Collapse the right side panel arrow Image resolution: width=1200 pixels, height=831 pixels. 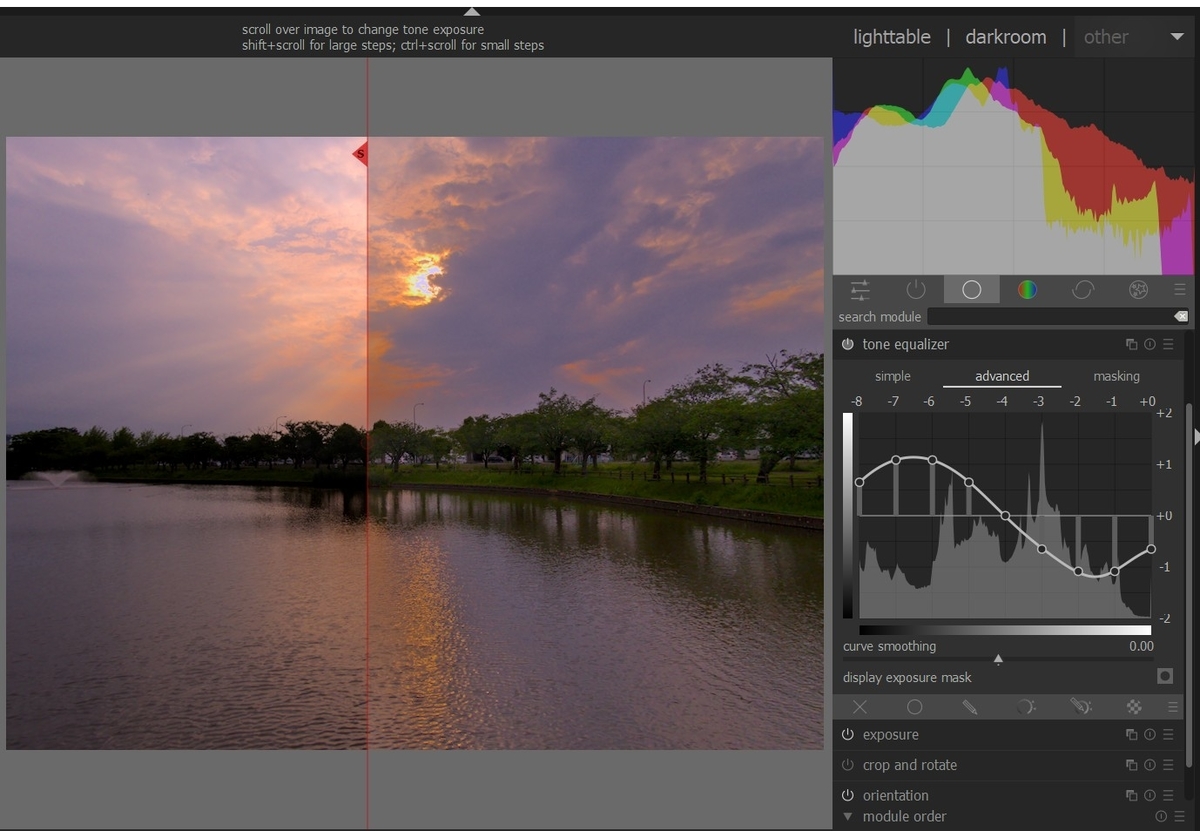click(x=1196, y=436)
